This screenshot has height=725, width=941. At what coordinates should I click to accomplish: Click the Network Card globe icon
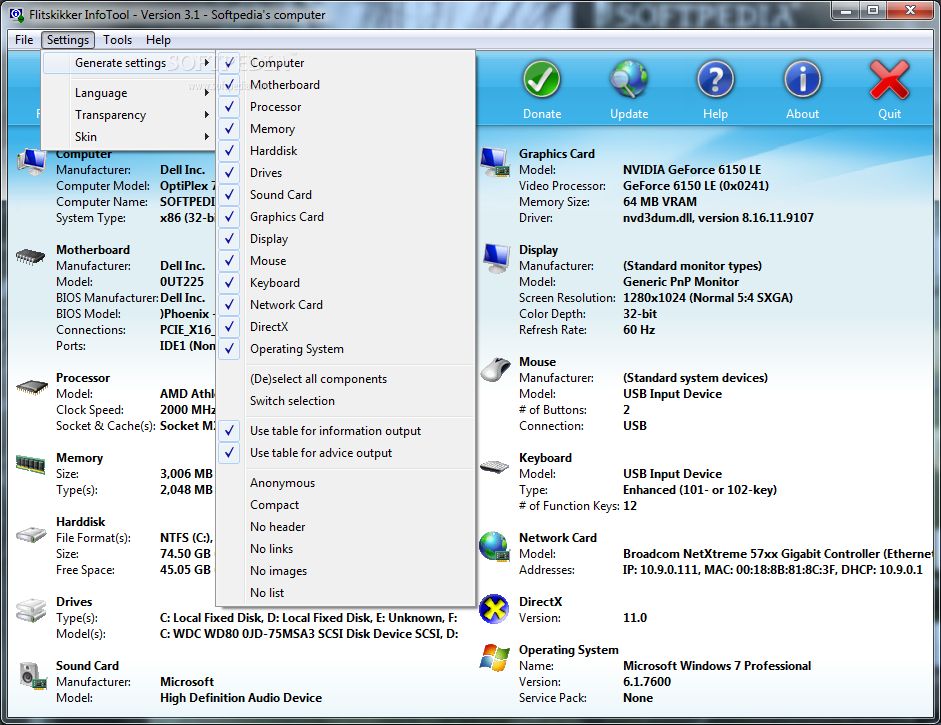point(495,547)
